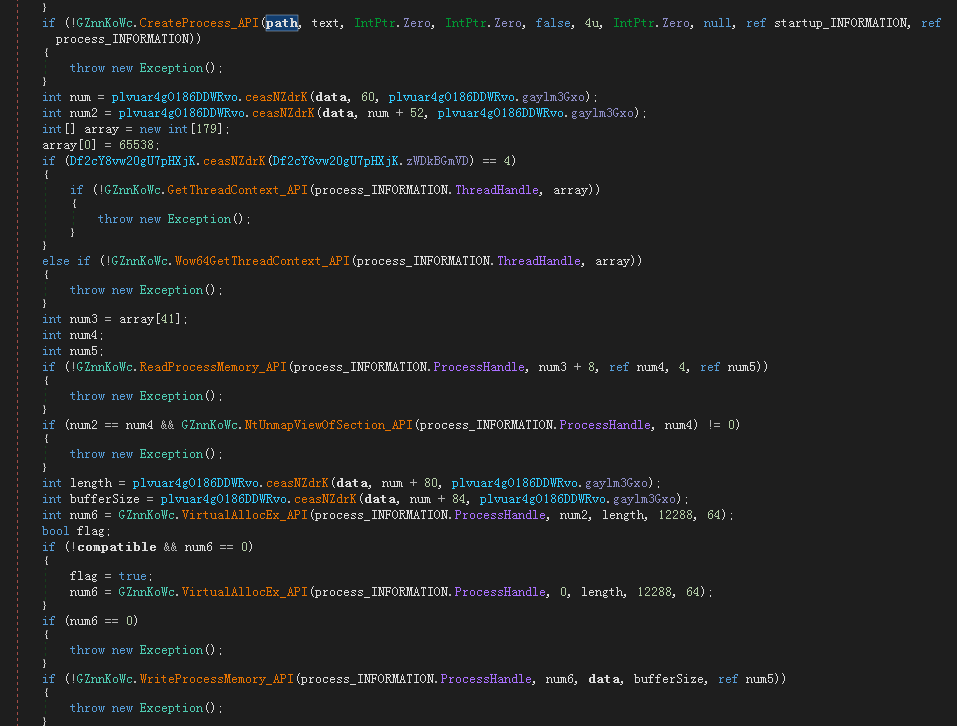Image resolution: width=957 pixels, height=726 pixels.
Task: Open the NtUnmapViewOfSection_API method reference
Action: click(x=328, y=425)
